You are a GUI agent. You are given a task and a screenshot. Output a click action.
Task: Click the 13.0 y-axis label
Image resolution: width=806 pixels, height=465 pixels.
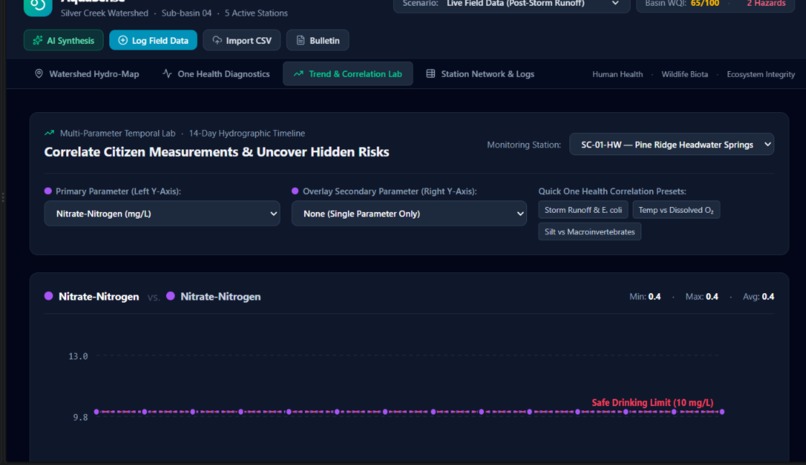point(78,356)
